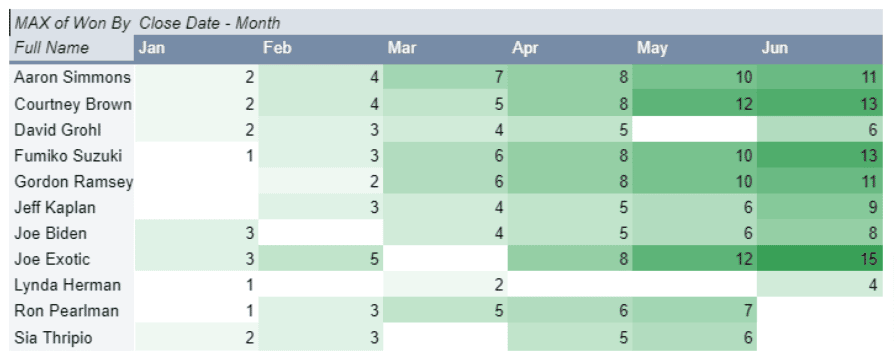Click the MAX of Won By cell
The height and width of the screenshot is (360, 894).
(72, 23)
